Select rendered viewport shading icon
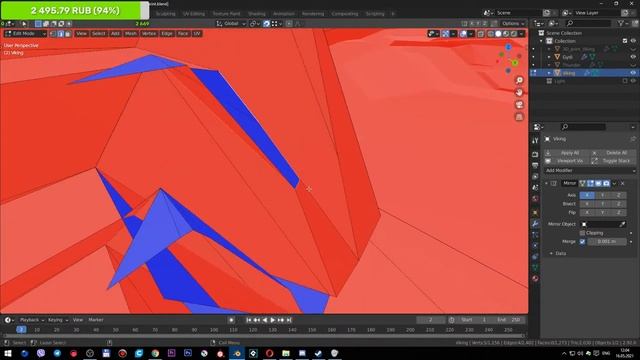 (514, 34)
